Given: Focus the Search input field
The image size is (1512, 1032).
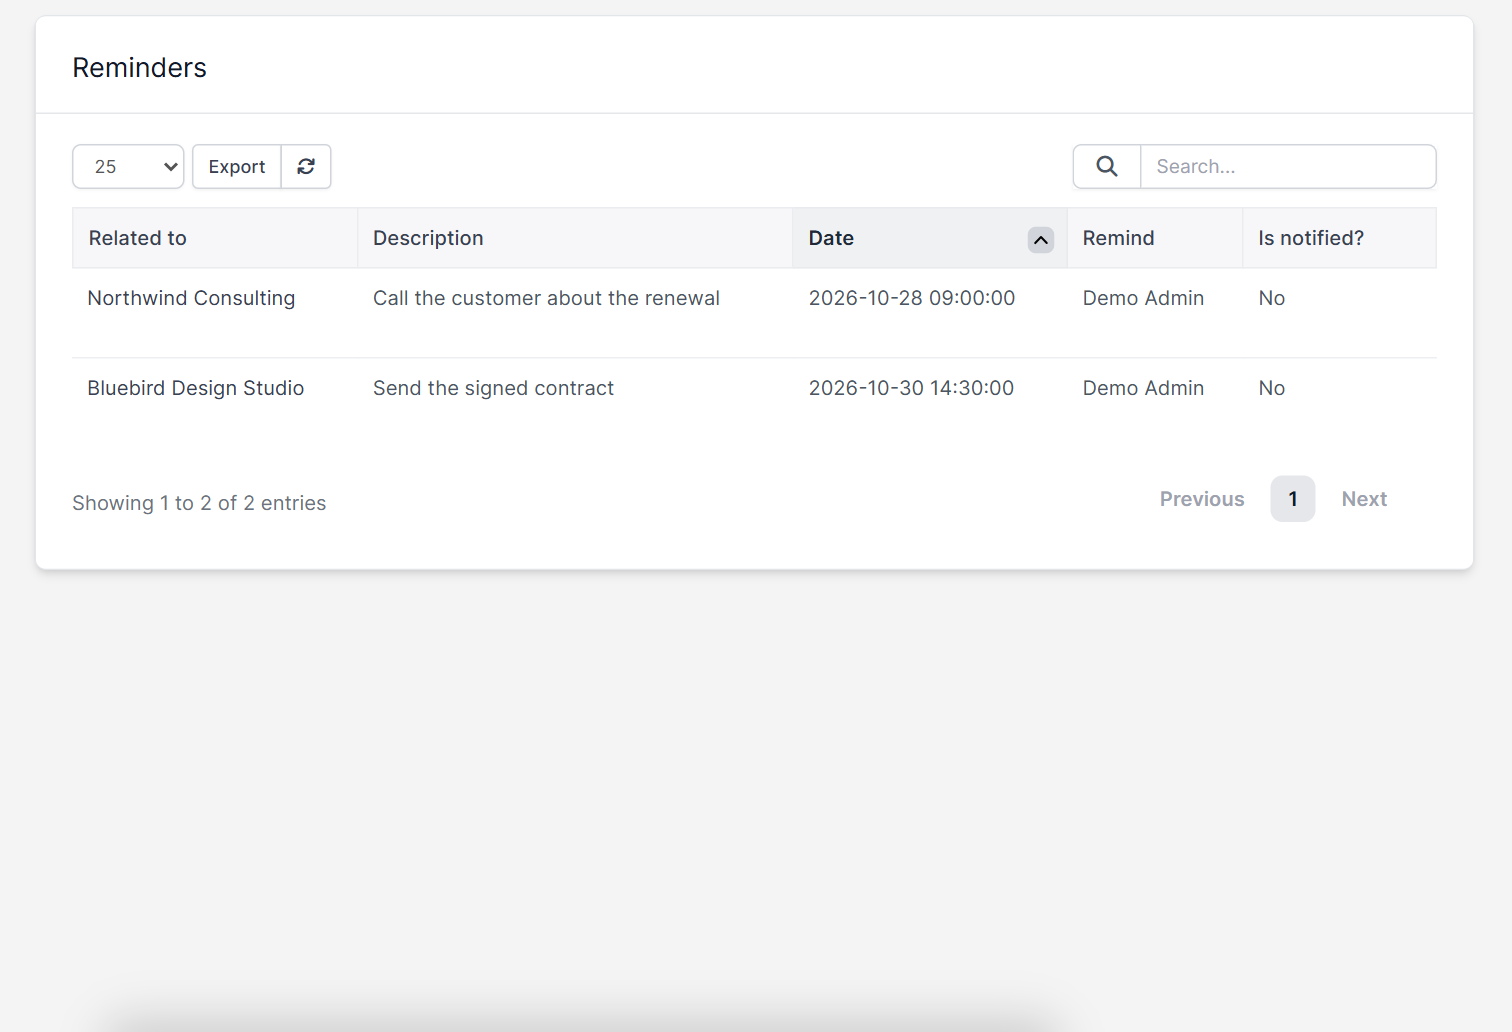Looking at the screenshot, I should point(1288,166).
